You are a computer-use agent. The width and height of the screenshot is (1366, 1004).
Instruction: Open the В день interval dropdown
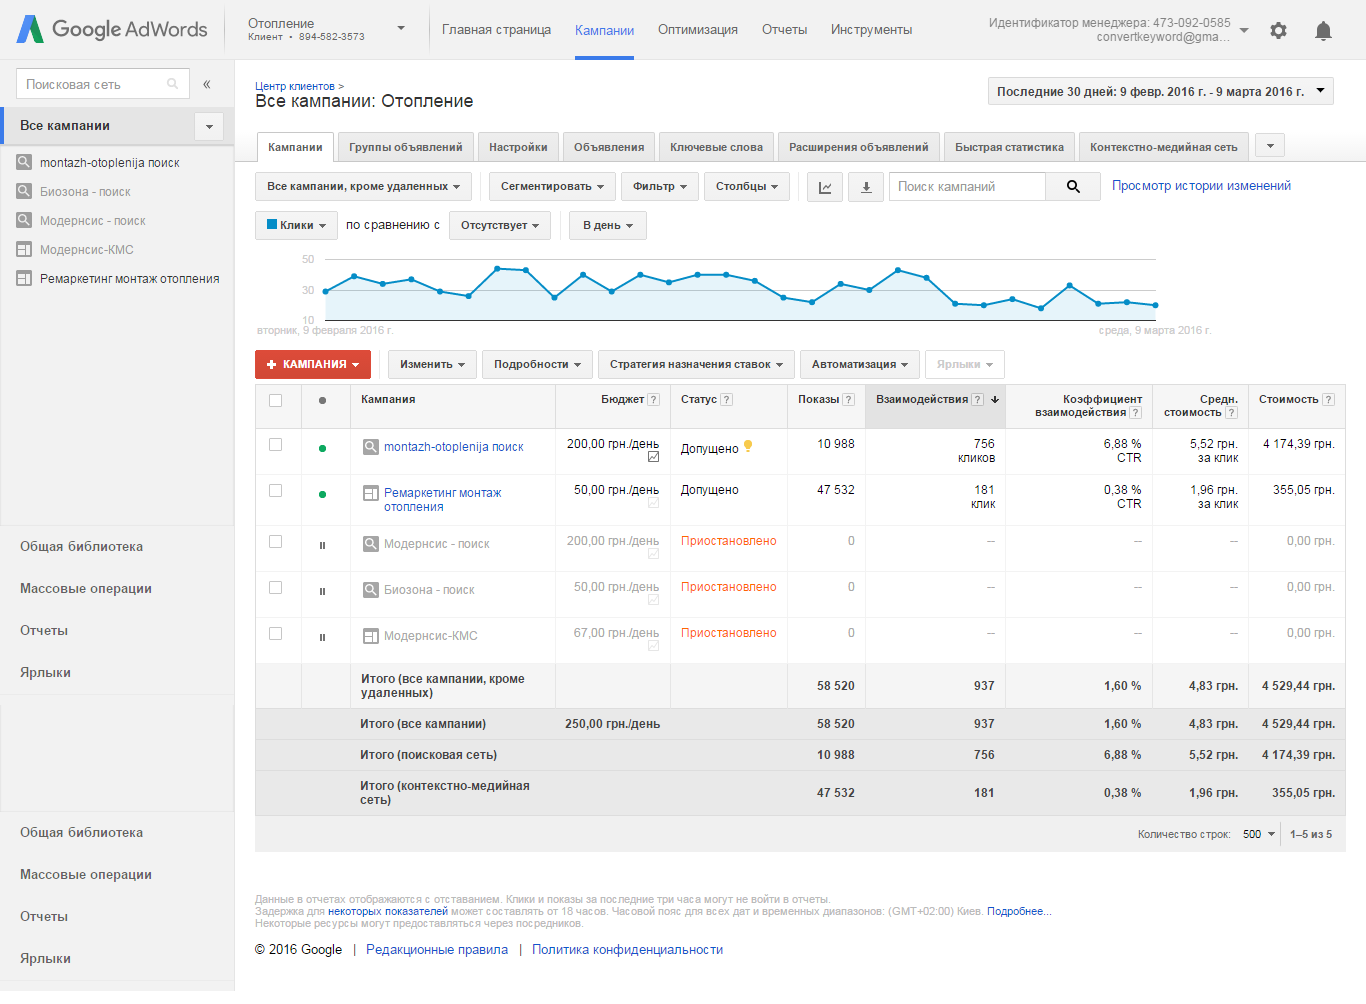pyautogui.click(x=608, y=225)
